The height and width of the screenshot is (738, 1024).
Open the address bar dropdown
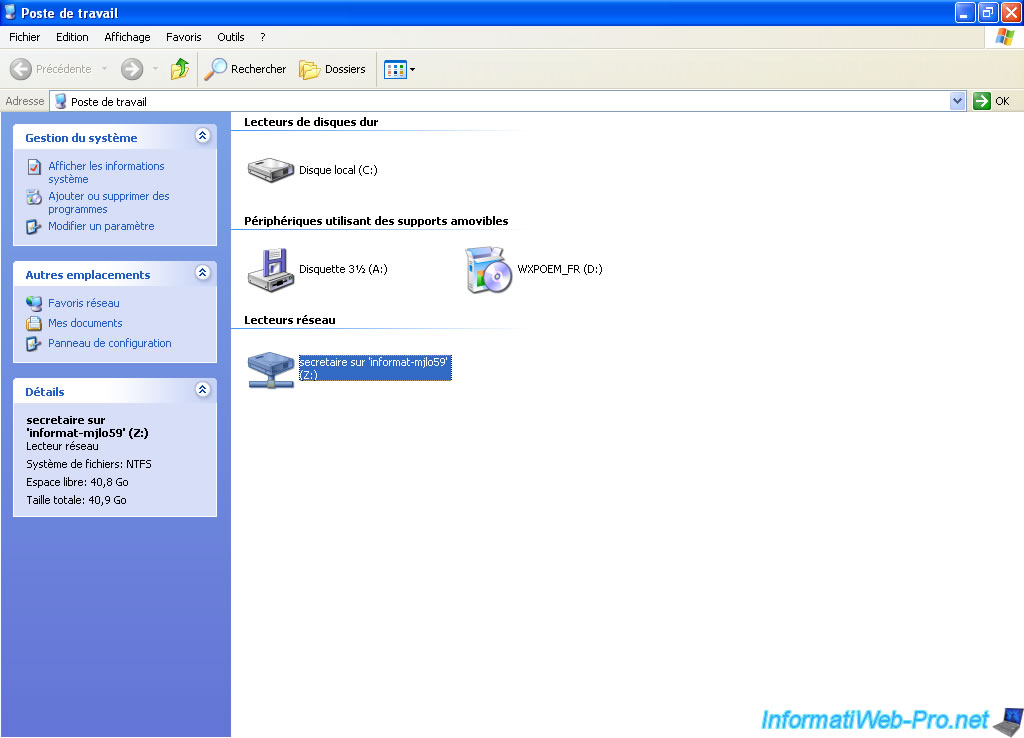pos(956,101)
